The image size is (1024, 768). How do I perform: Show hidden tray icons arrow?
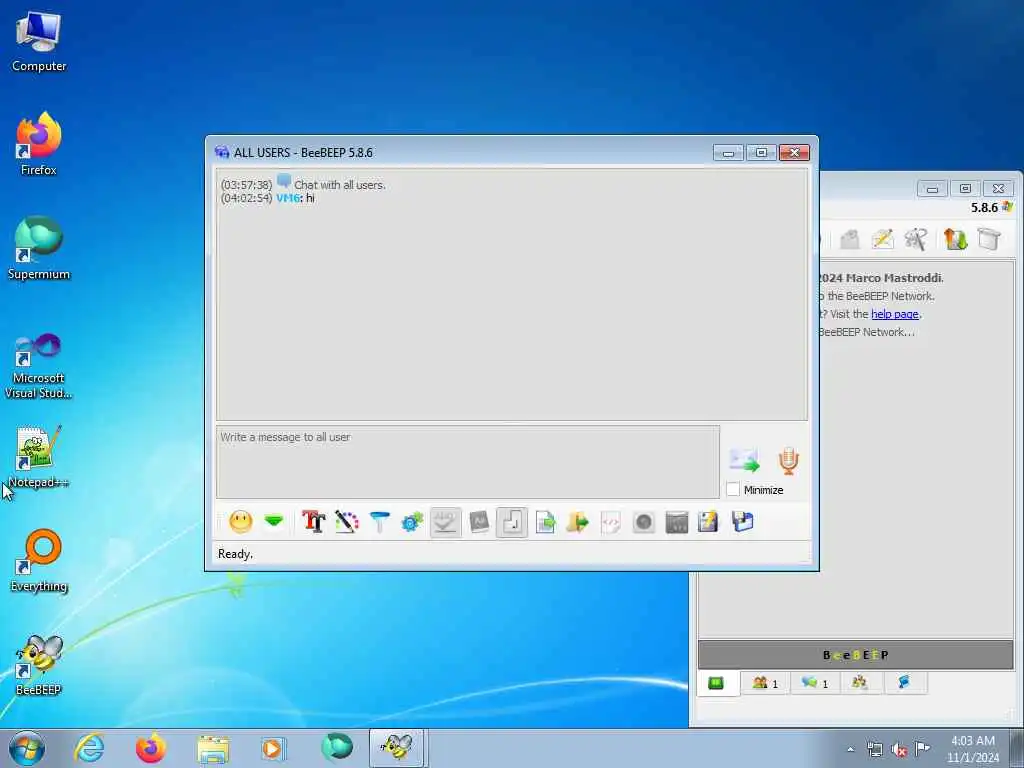click(850, 750)
